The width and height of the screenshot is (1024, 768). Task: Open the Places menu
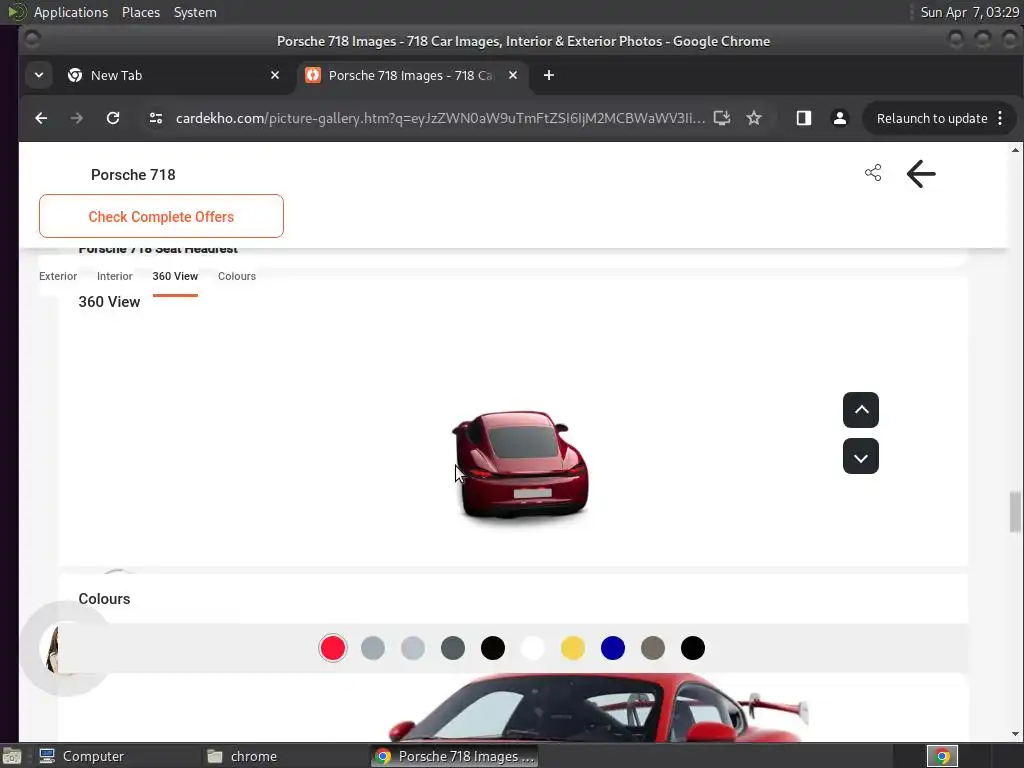coord(140,12)
